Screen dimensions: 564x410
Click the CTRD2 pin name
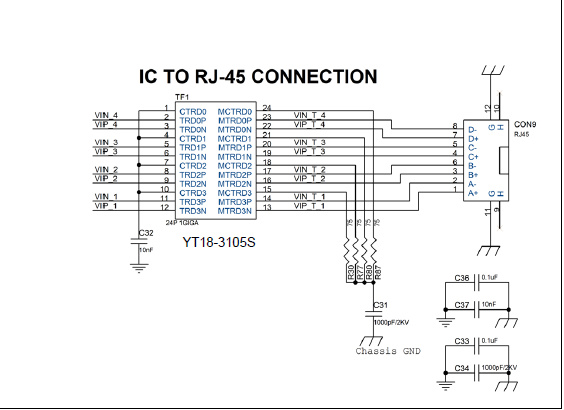193,166
